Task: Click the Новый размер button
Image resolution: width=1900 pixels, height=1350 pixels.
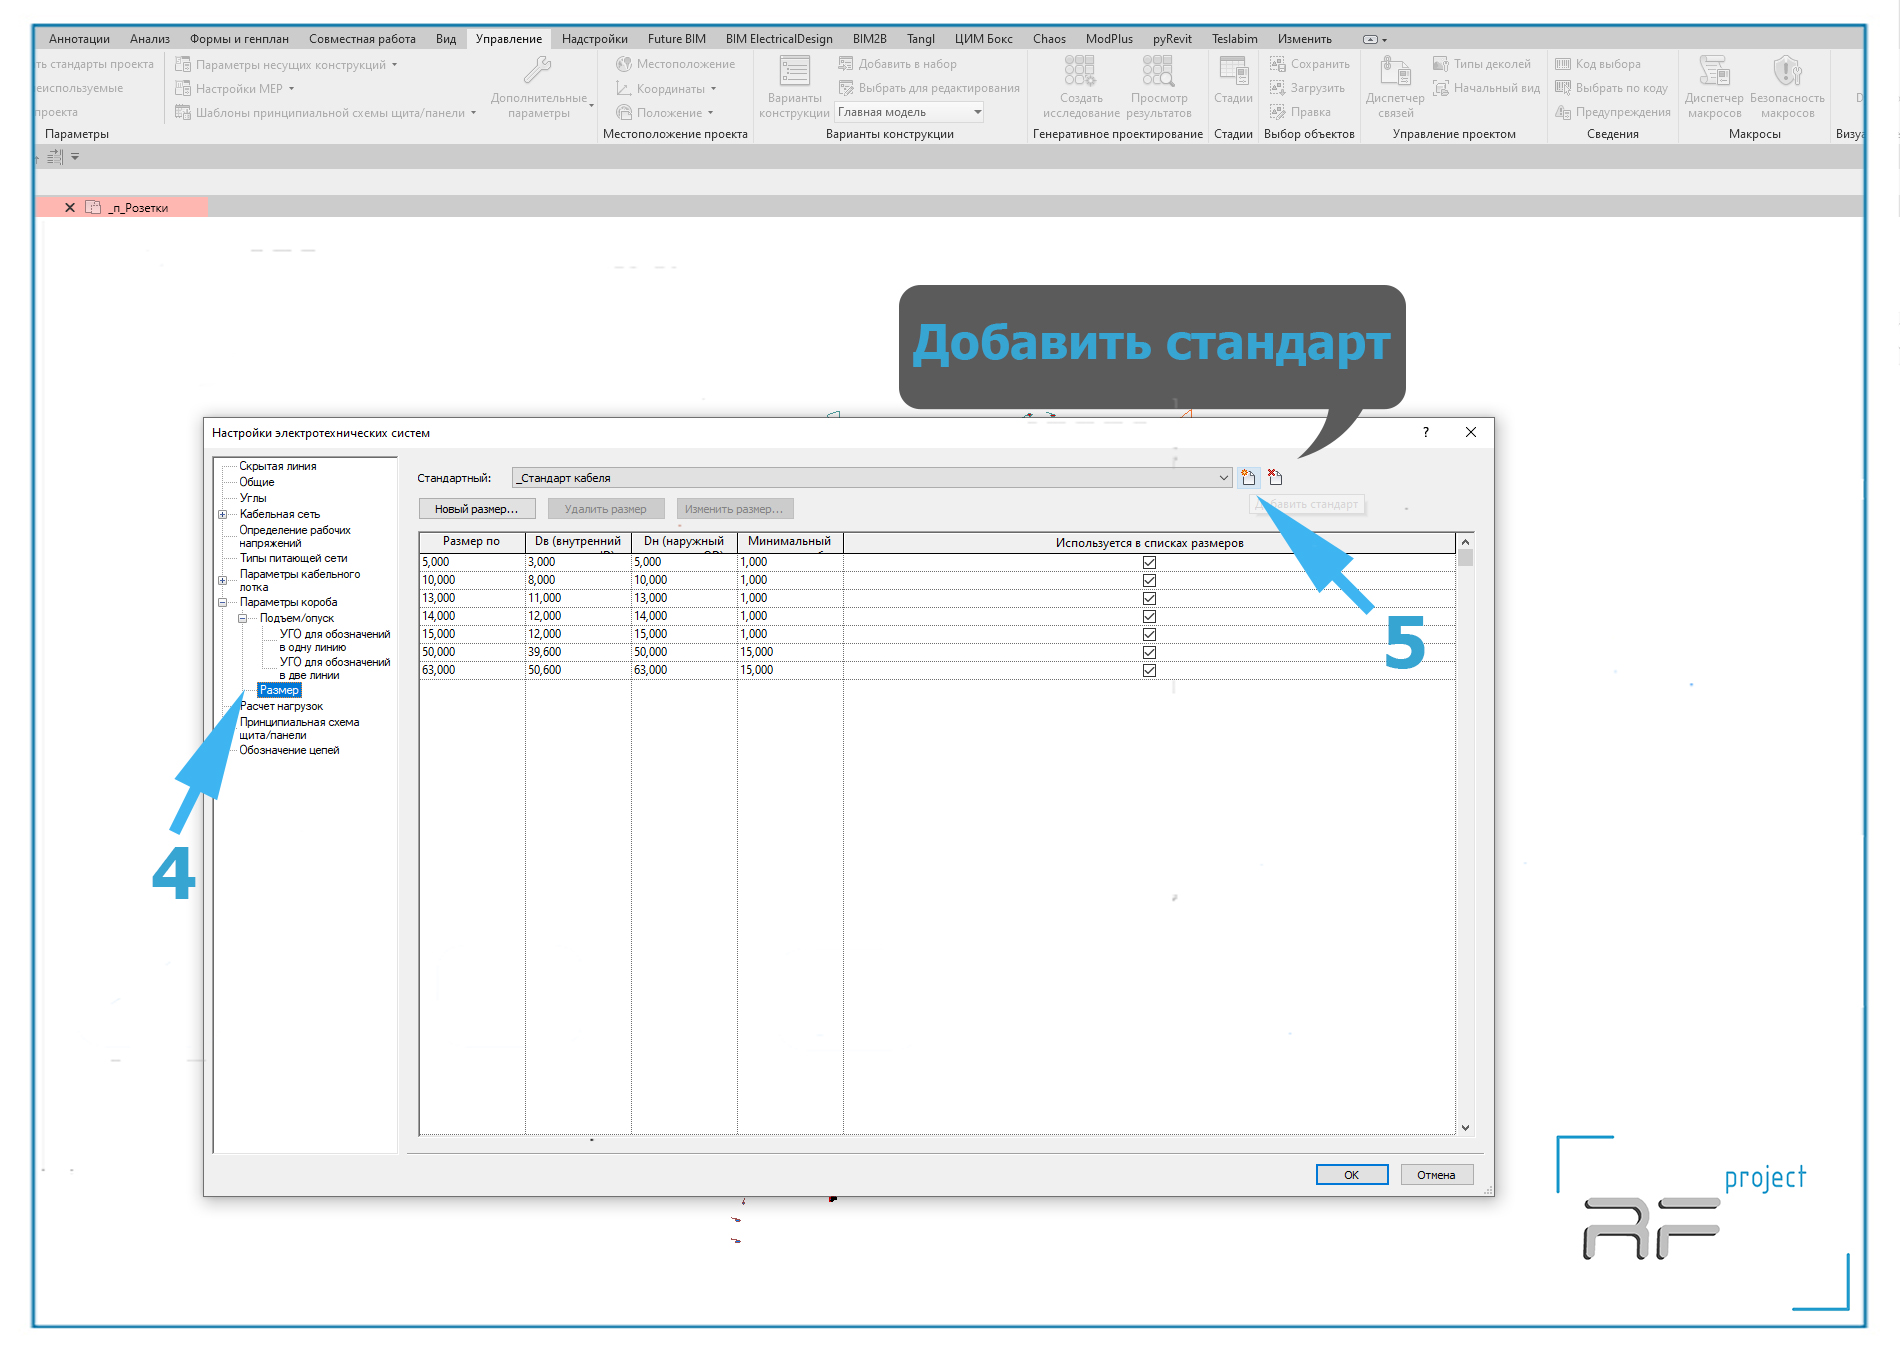Action: click(x=477, y=509)
